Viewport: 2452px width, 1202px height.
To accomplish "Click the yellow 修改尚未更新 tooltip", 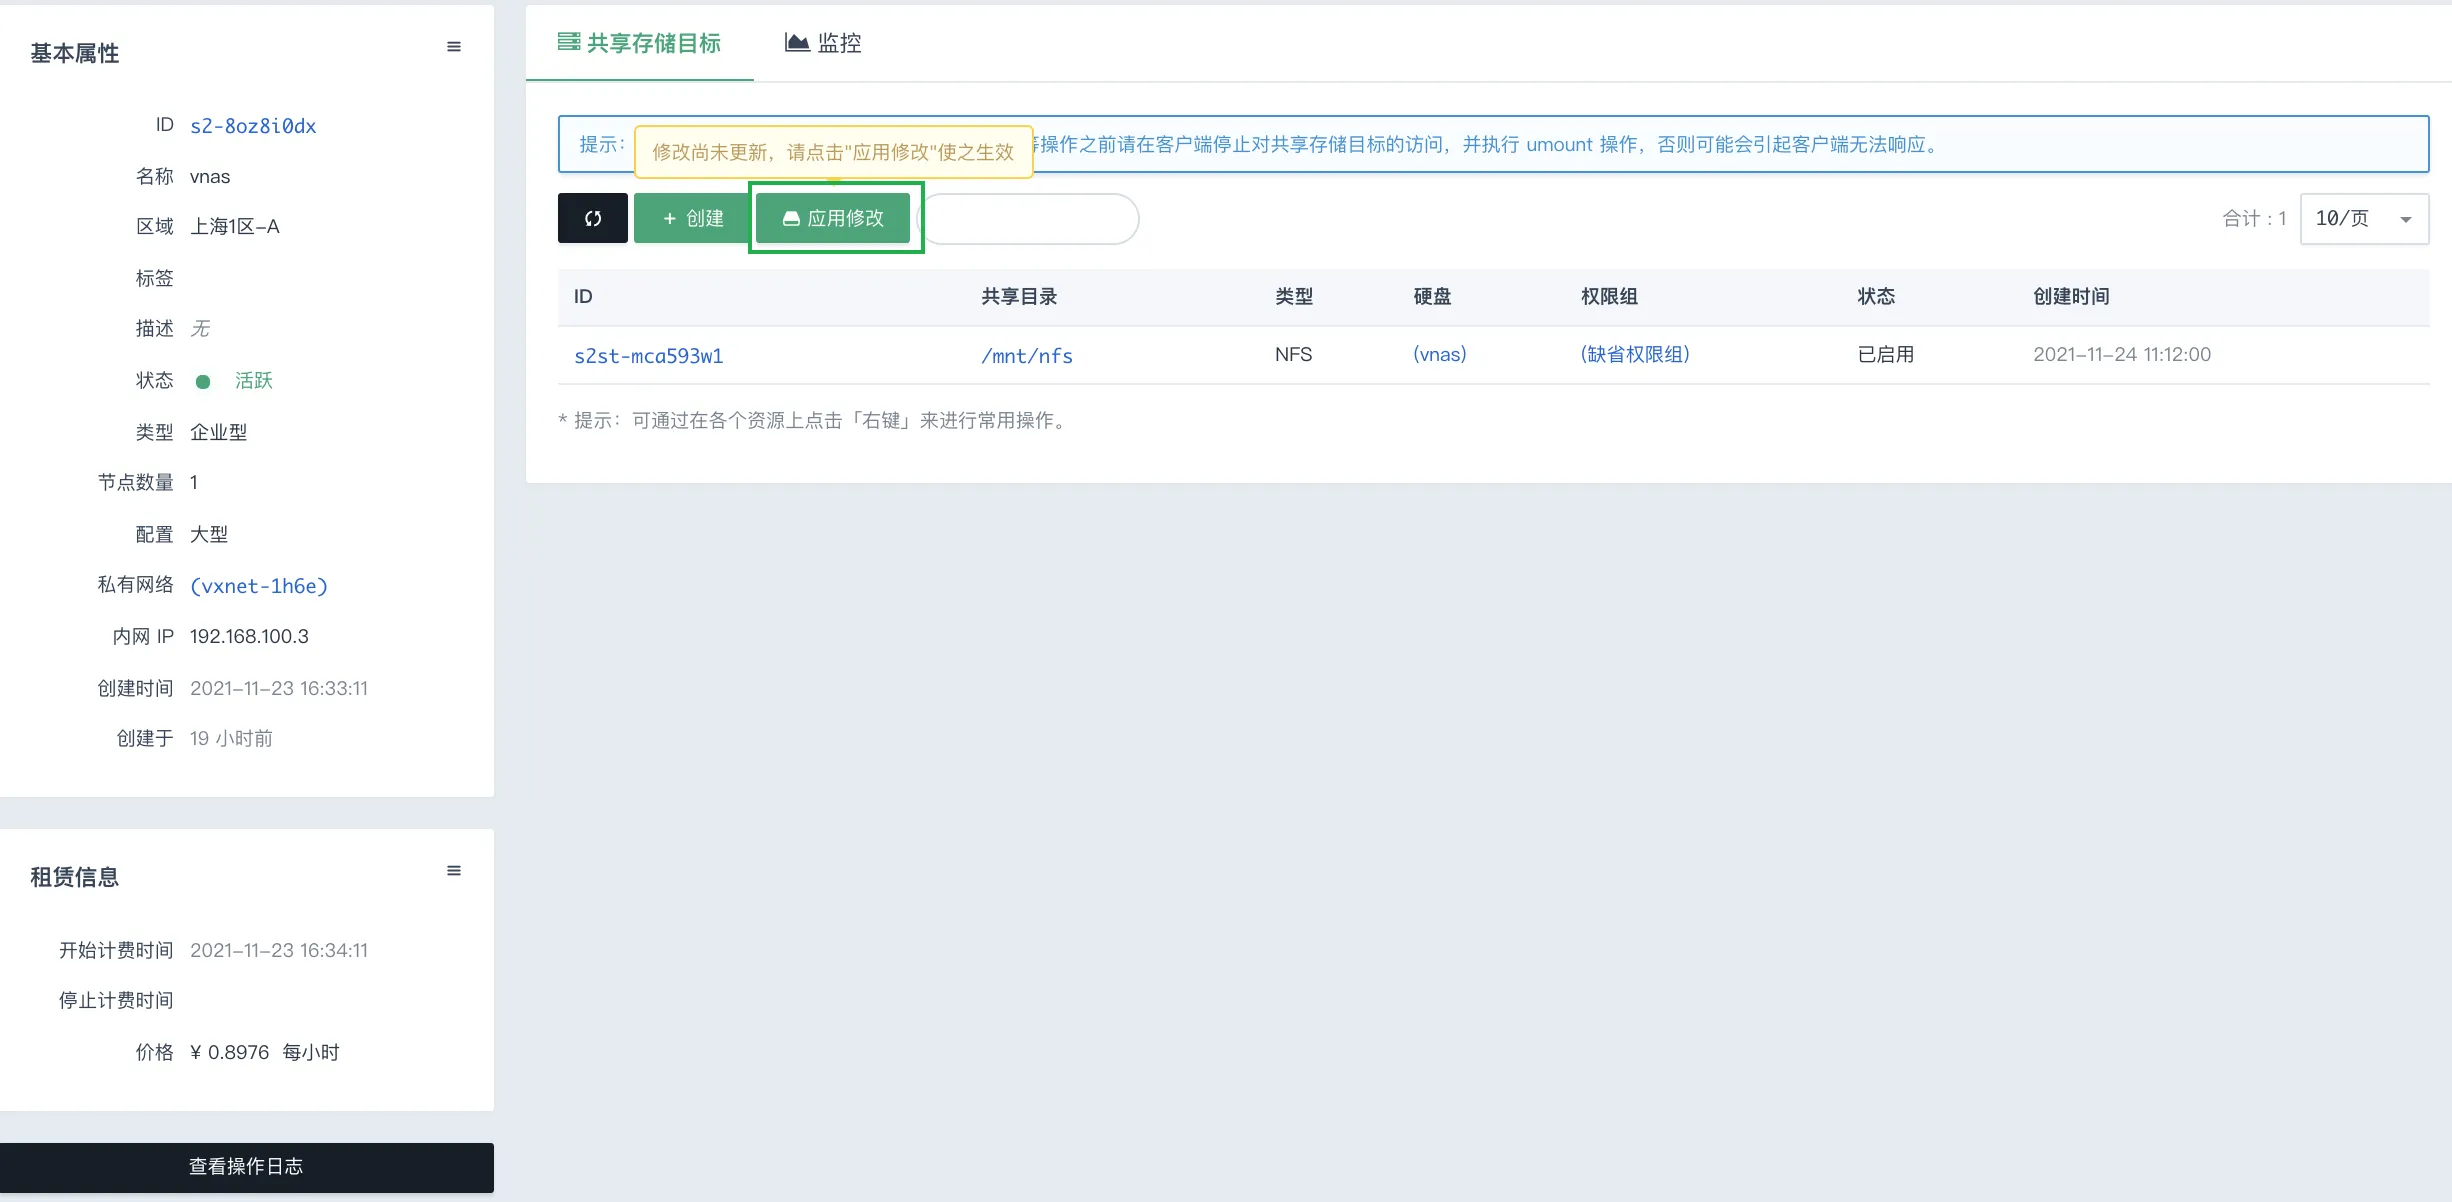I will click(x=833, y=152).
